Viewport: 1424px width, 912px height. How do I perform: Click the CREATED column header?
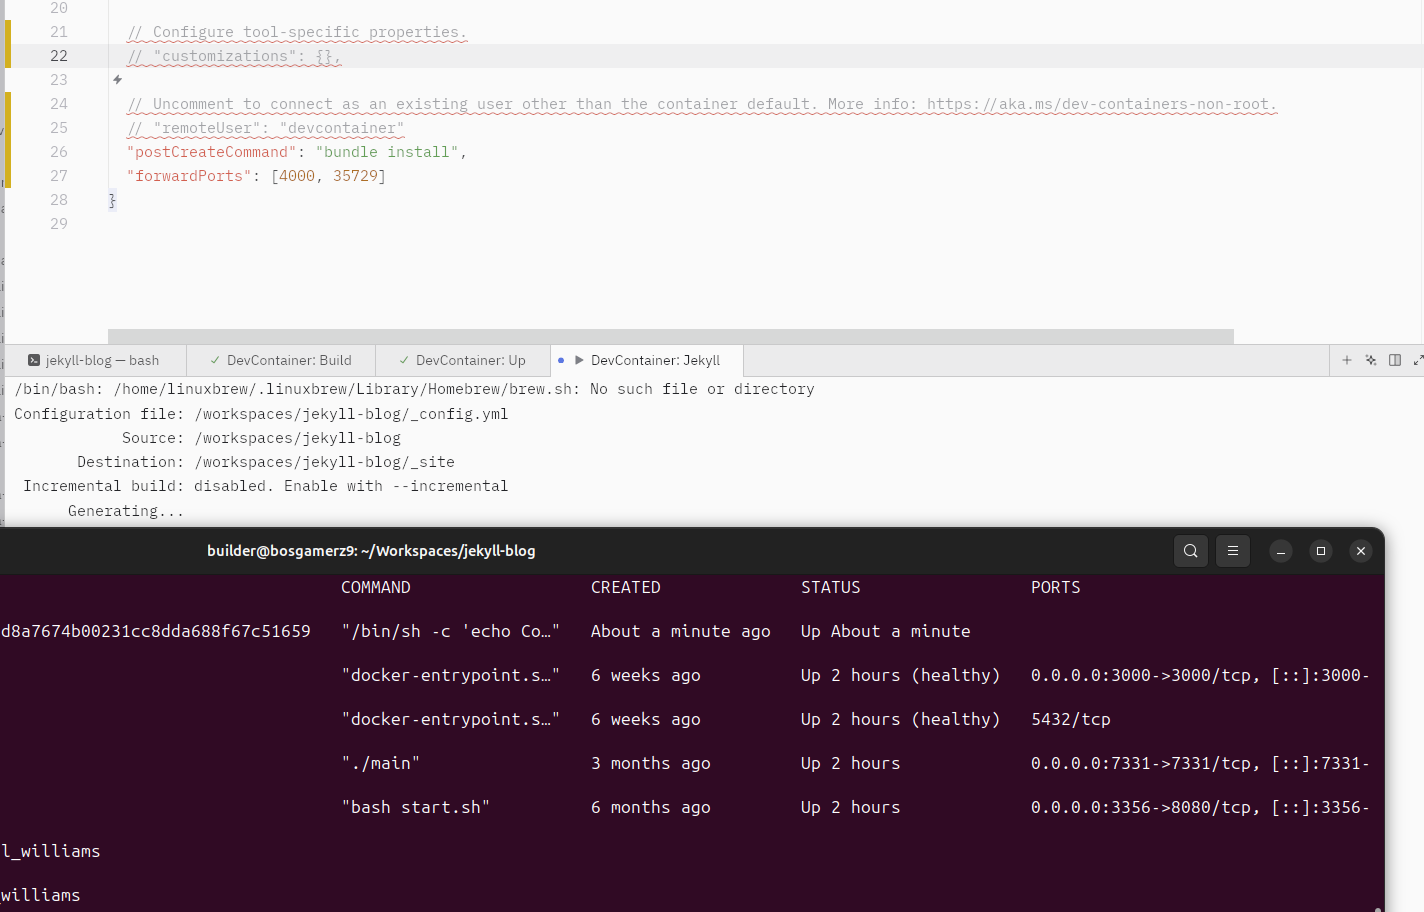coord(626,587)
